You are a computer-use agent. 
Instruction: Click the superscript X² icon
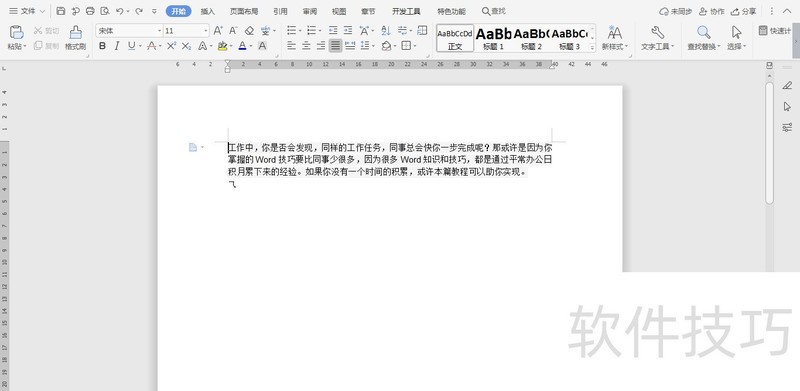click(171, 46)
